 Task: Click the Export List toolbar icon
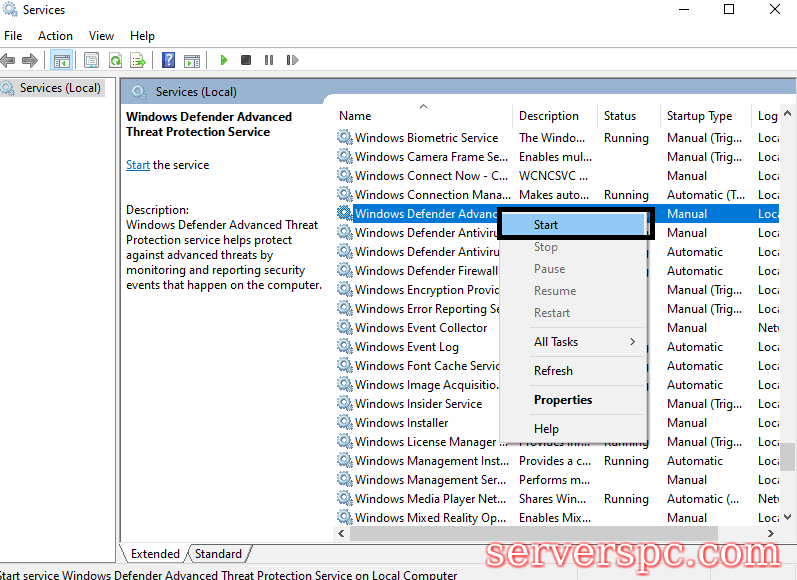click(138, 60)
